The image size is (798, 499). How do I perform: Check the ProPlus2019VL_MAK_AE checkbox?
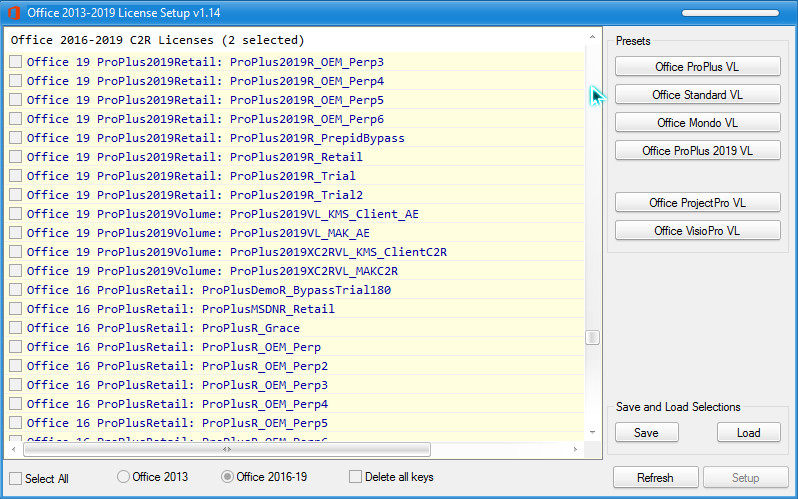(x=16, y=233)
